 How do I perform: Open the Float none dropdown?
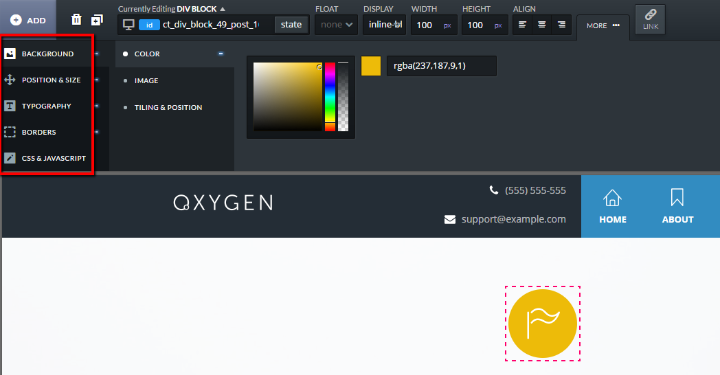pyautogui.click(x=336, y=25)
